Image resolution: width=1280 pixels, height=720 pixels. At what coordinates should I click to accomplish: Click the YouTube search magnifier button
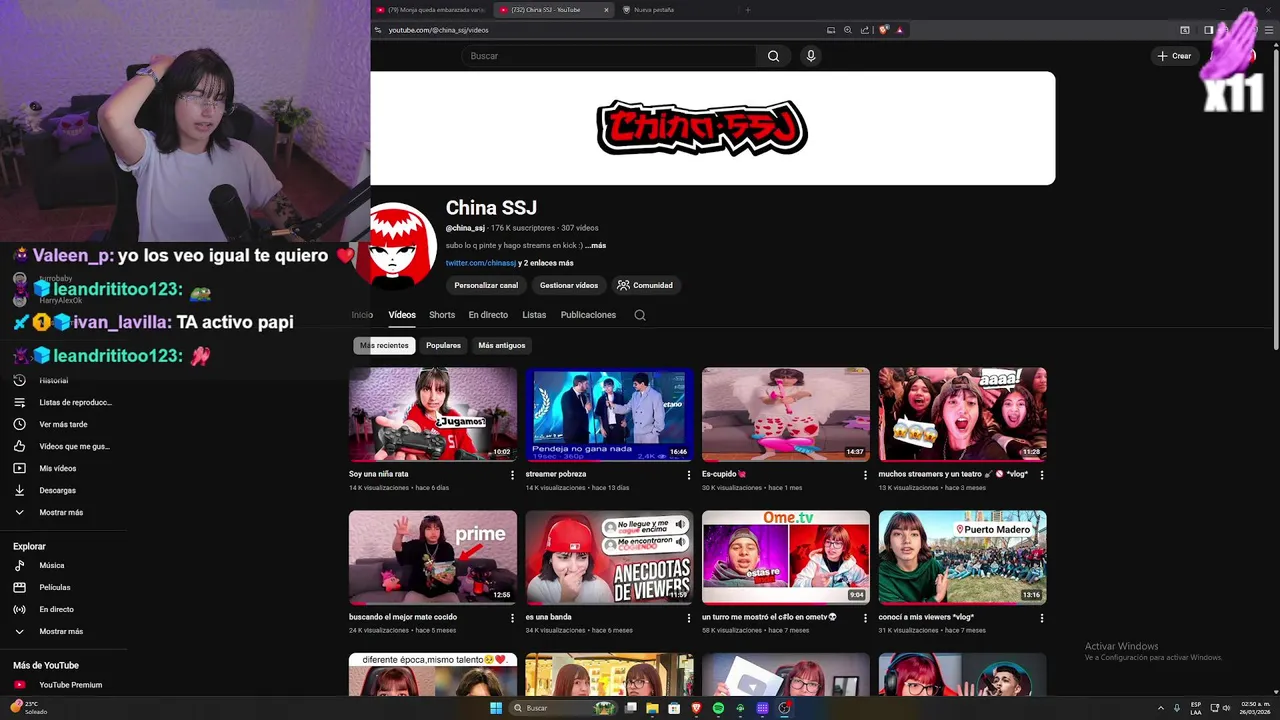click(773, 56)
